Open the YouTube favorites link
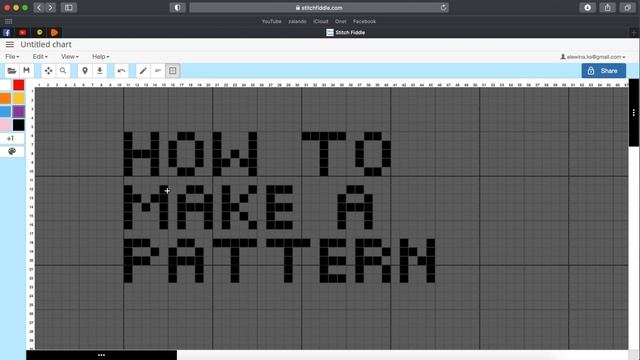 coord(271,22)
